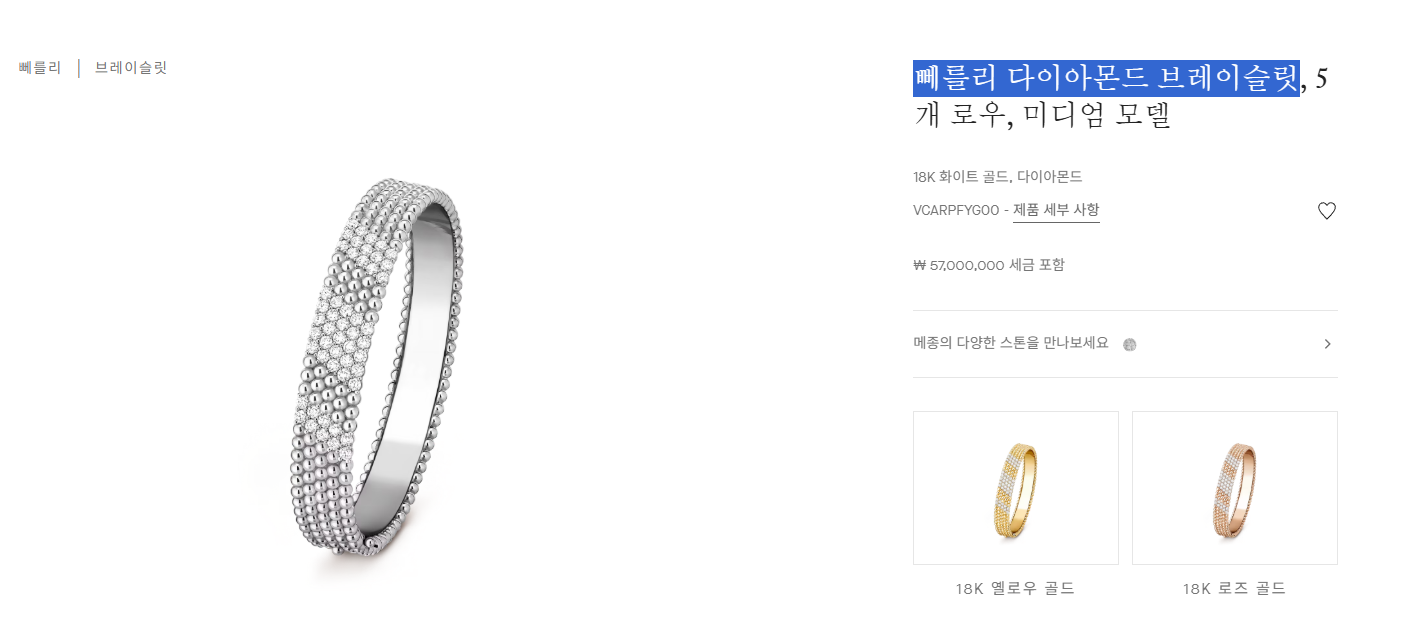
Task: Click the 미디엄 모델 title line
Action: click(x=1098, y=116)
